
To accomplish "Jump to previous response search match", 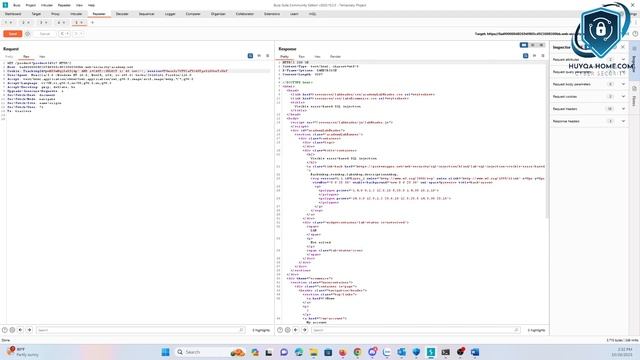I will tap(296, 330).
